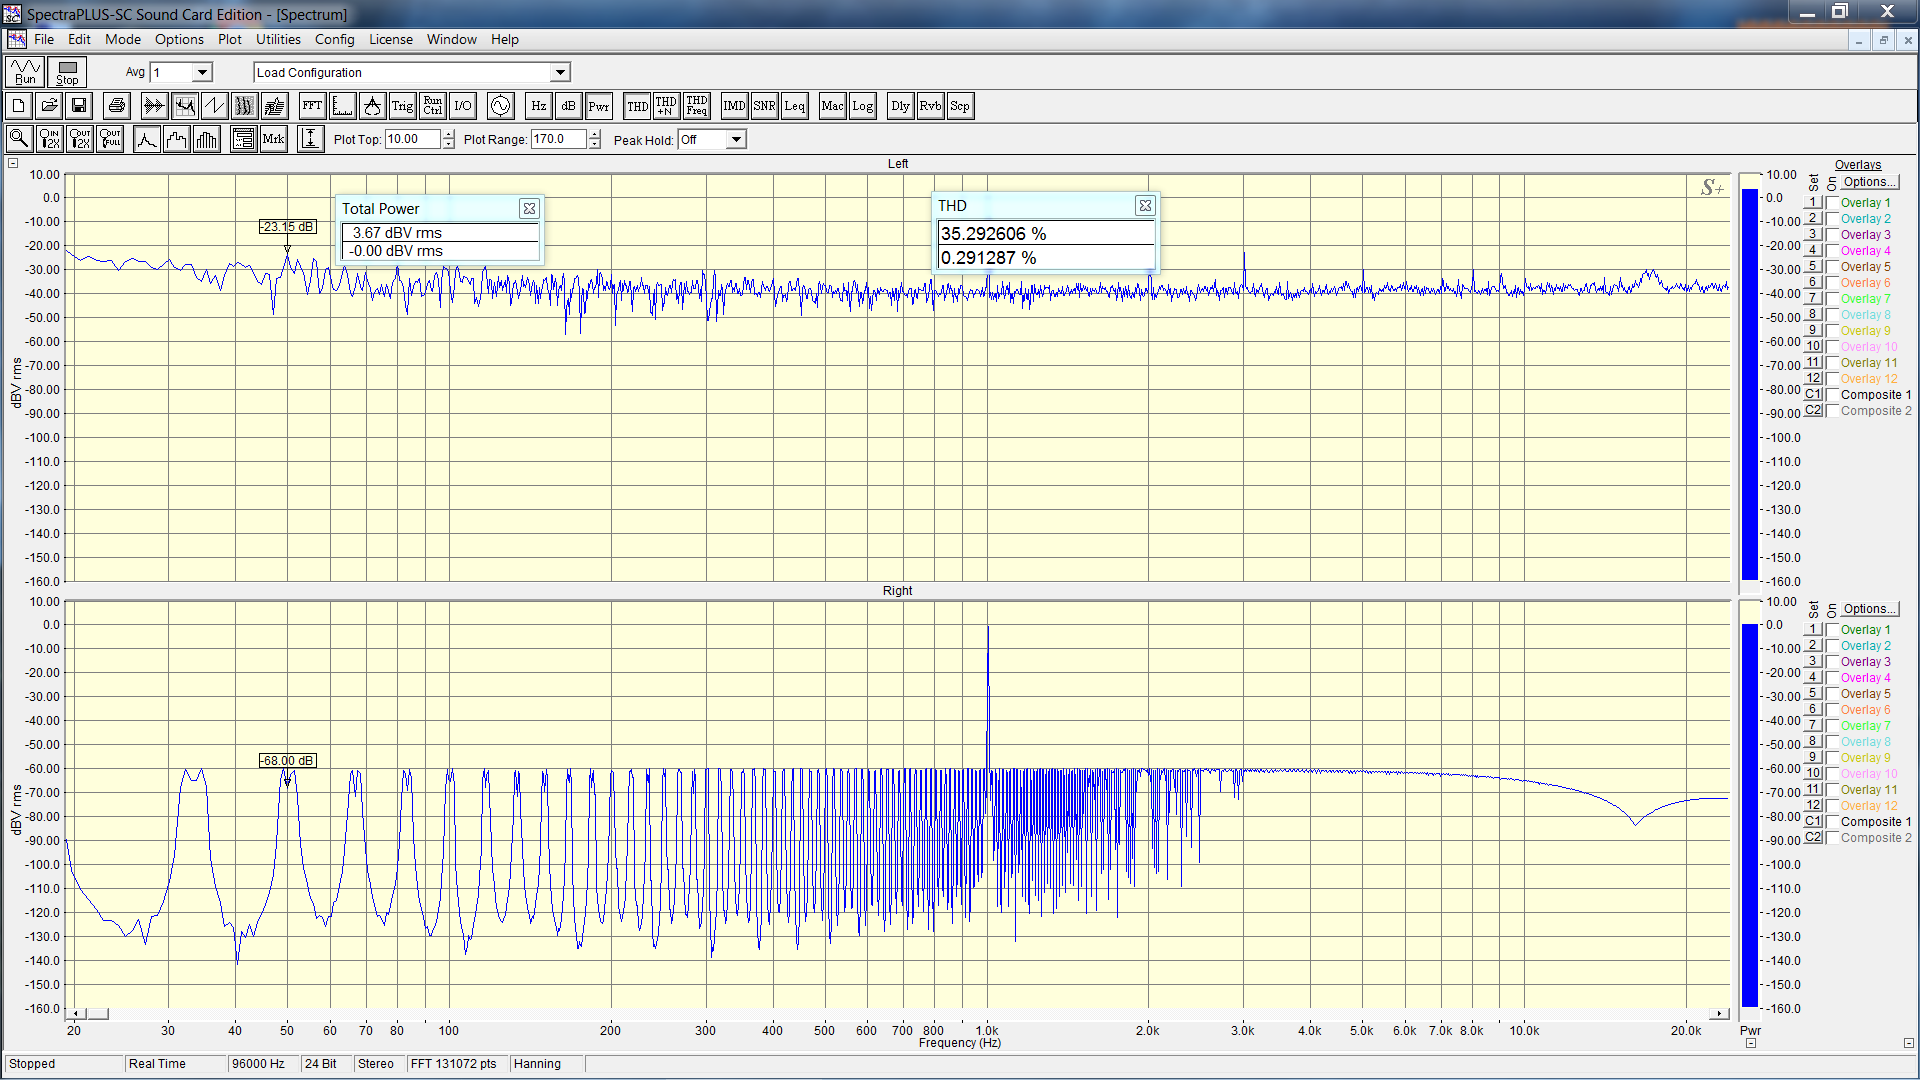
Task: Toggle the THD utility button
Action: [637, 106]
